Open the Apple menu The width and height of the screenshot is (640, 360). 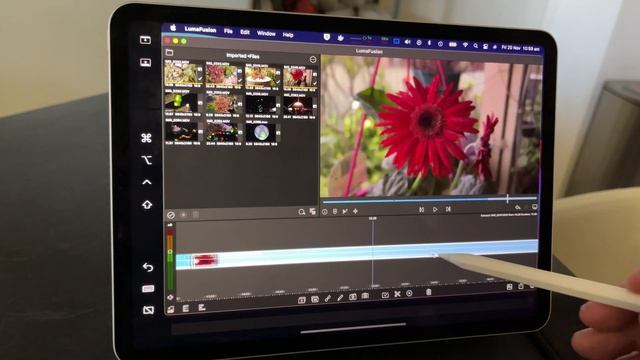pyautogui.click(x=173, y=27)
